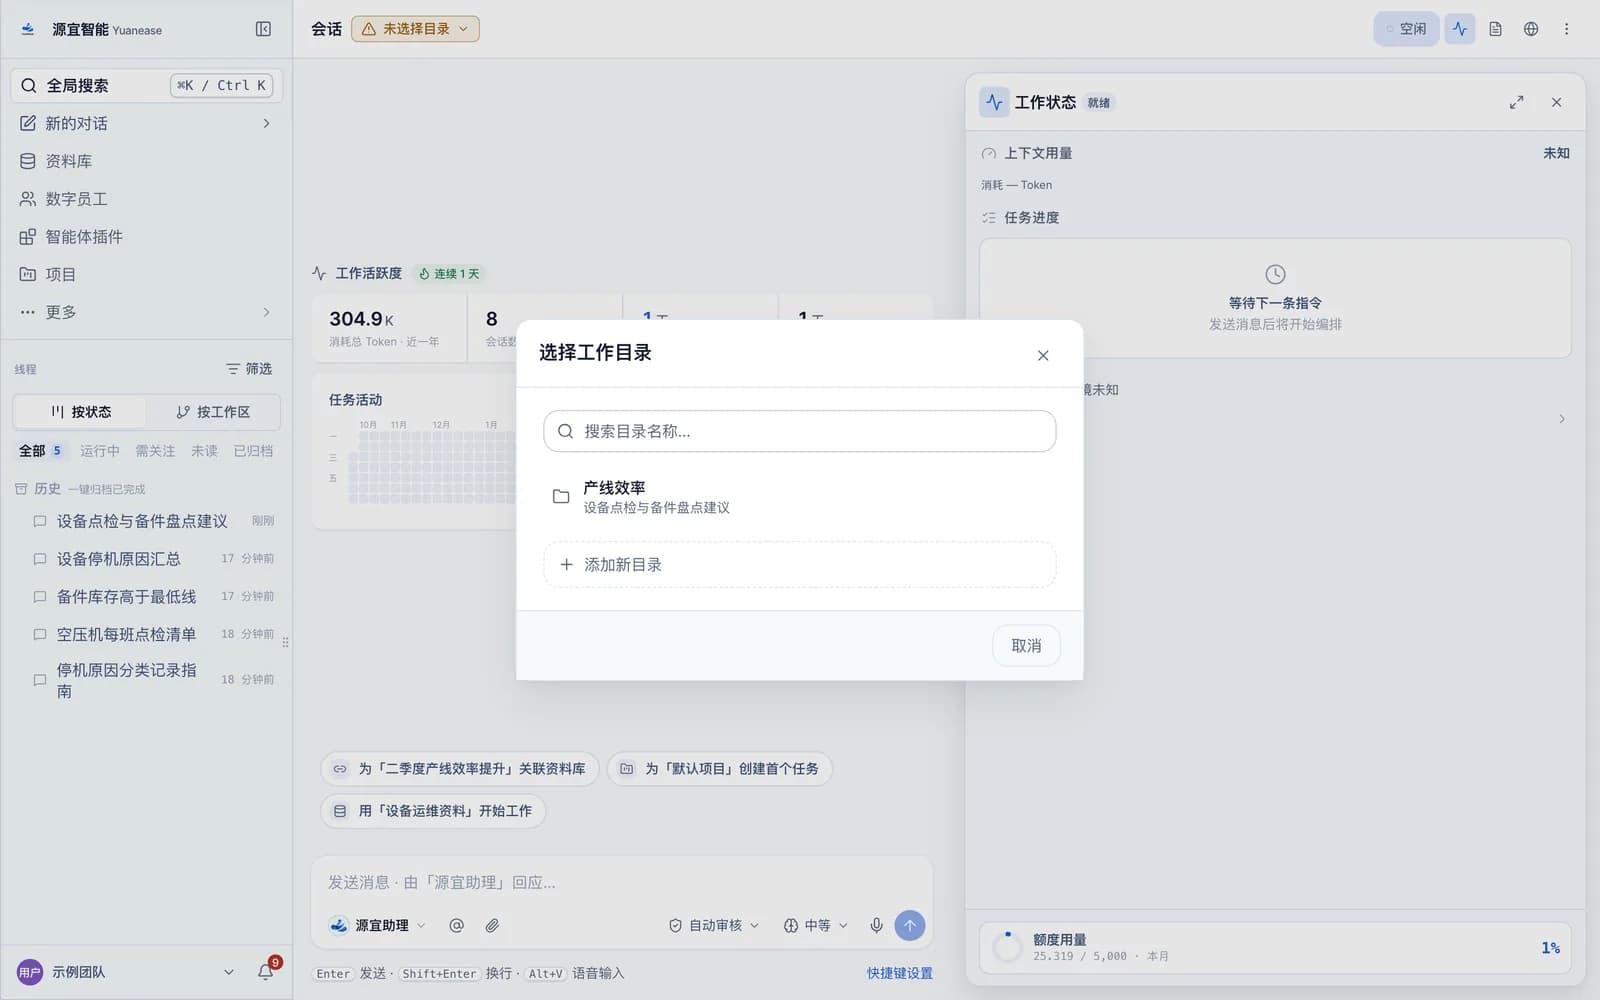Collapse the left sidebar panel icon
The height and width of the screenshot is (1000, 1600).
tap(263, 29)
